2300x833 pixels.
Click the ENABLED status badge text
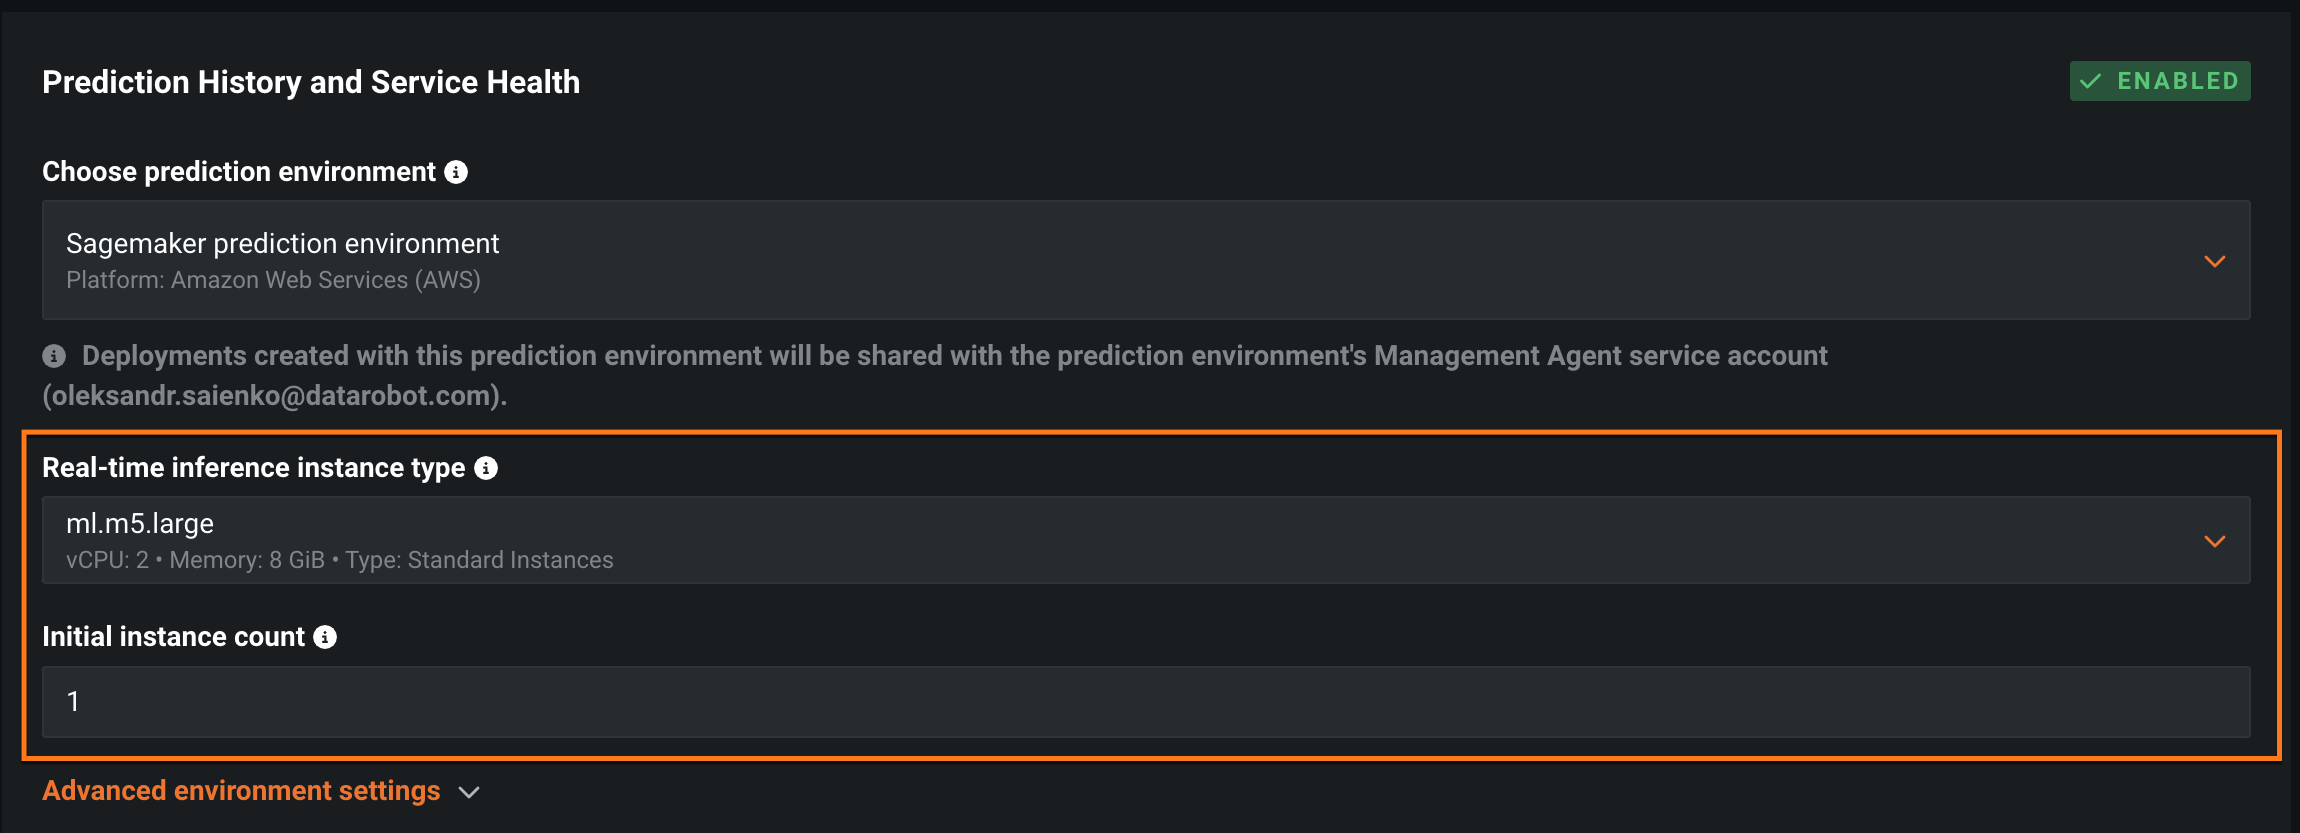point(2177,81)
